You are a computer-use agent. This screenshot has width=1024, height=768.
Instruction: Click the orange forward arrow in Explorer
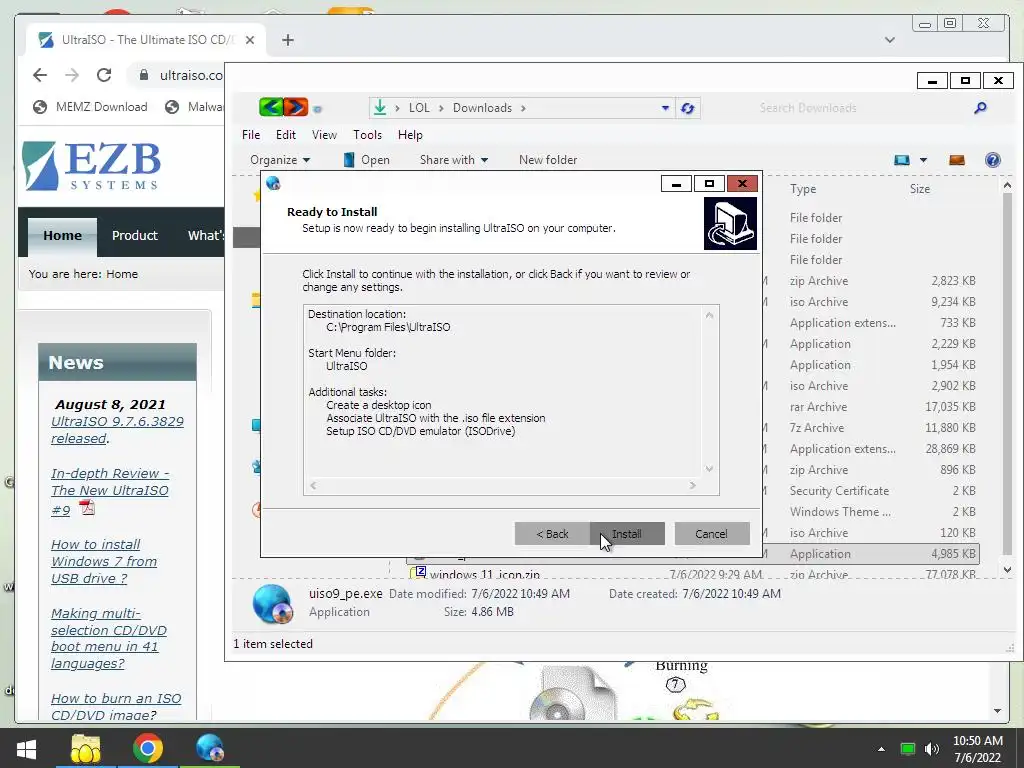coord(296,107)
